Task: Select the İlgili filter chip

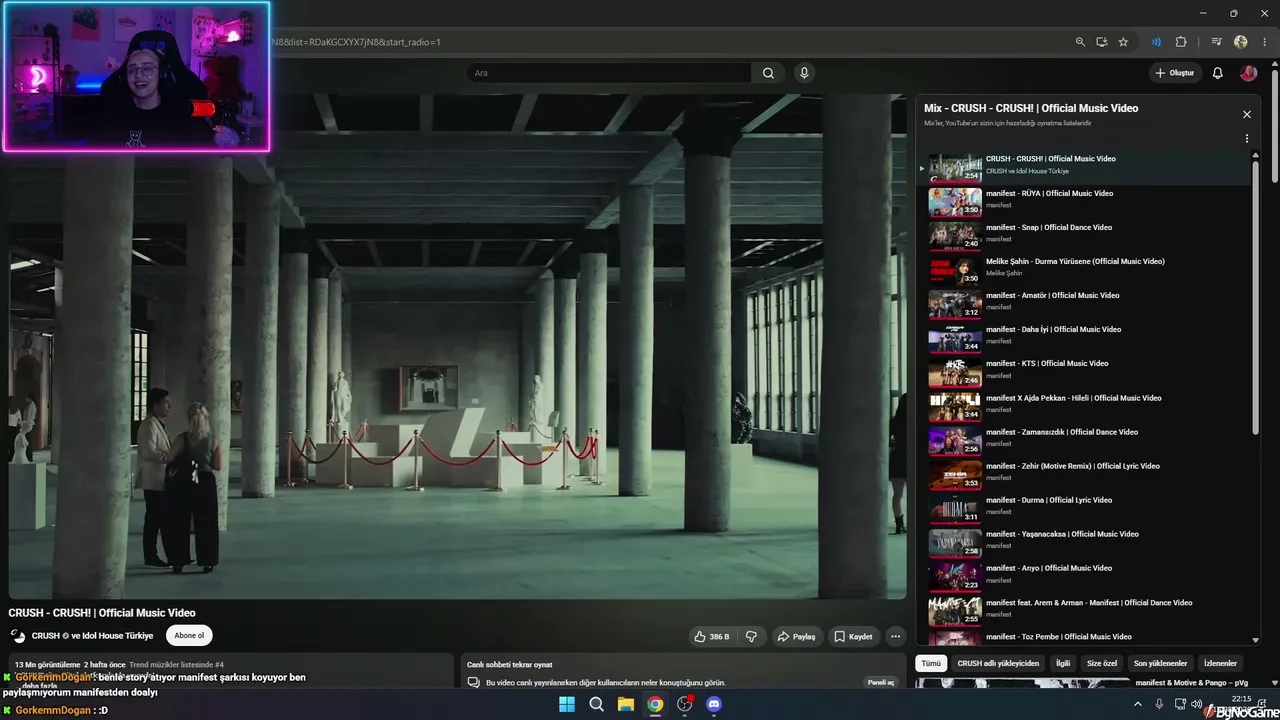Action: point(1063,663)
